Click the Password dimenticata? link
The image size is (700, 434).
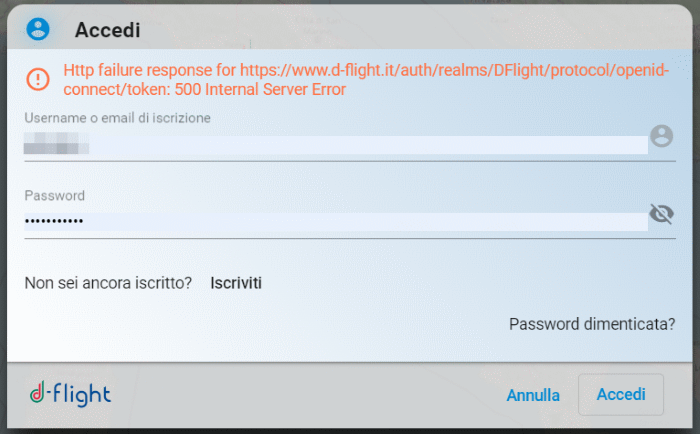click(x=591, y=324)
